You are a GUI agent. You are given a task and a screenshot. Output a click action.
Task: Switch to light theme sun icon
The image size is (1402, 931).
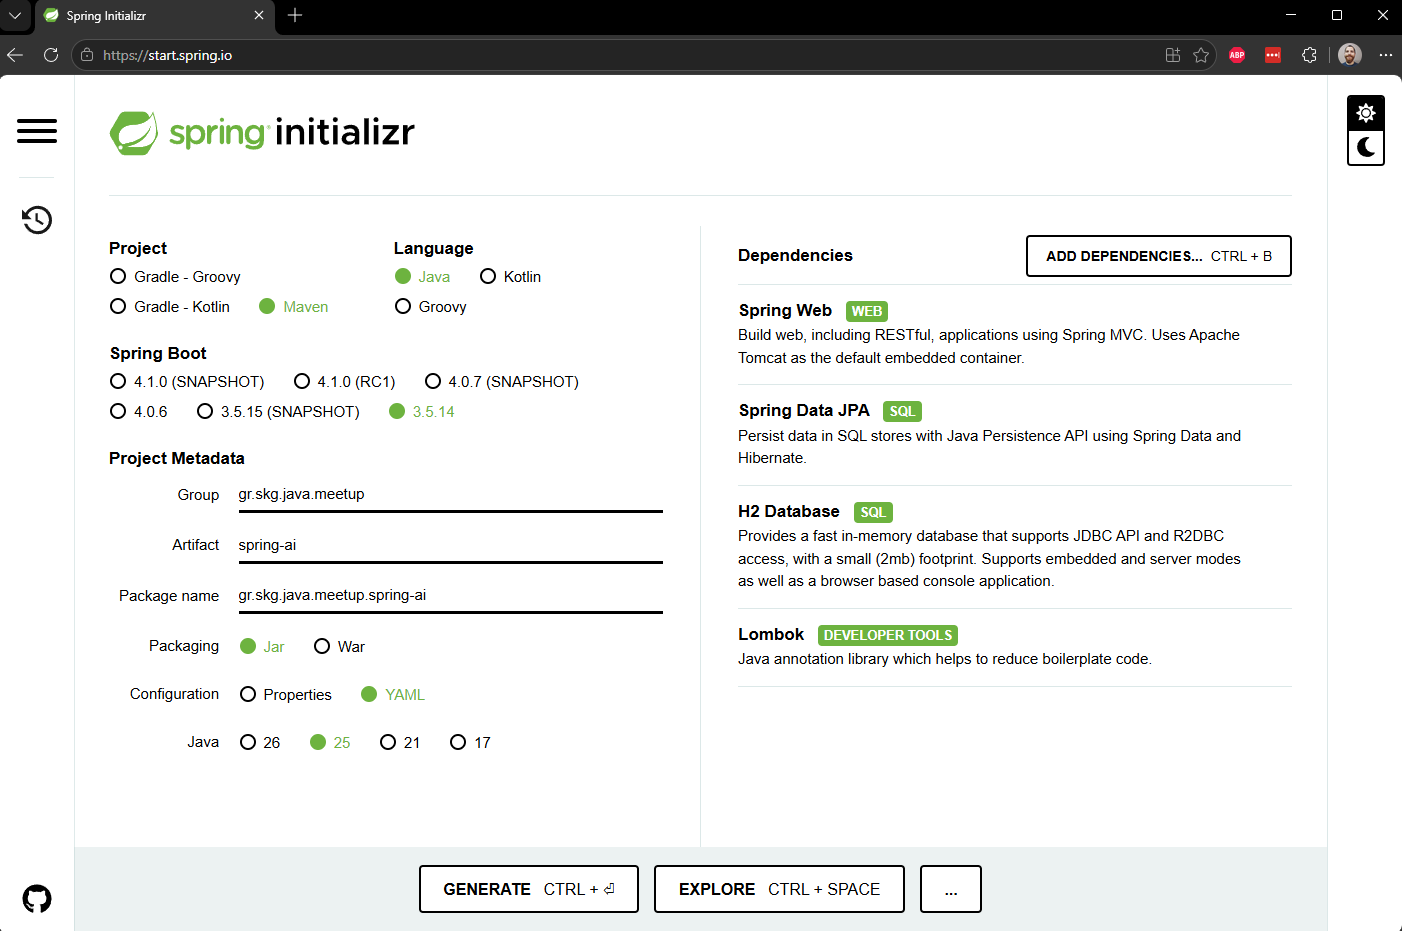pyautogui.click(x=1366, y=113)
